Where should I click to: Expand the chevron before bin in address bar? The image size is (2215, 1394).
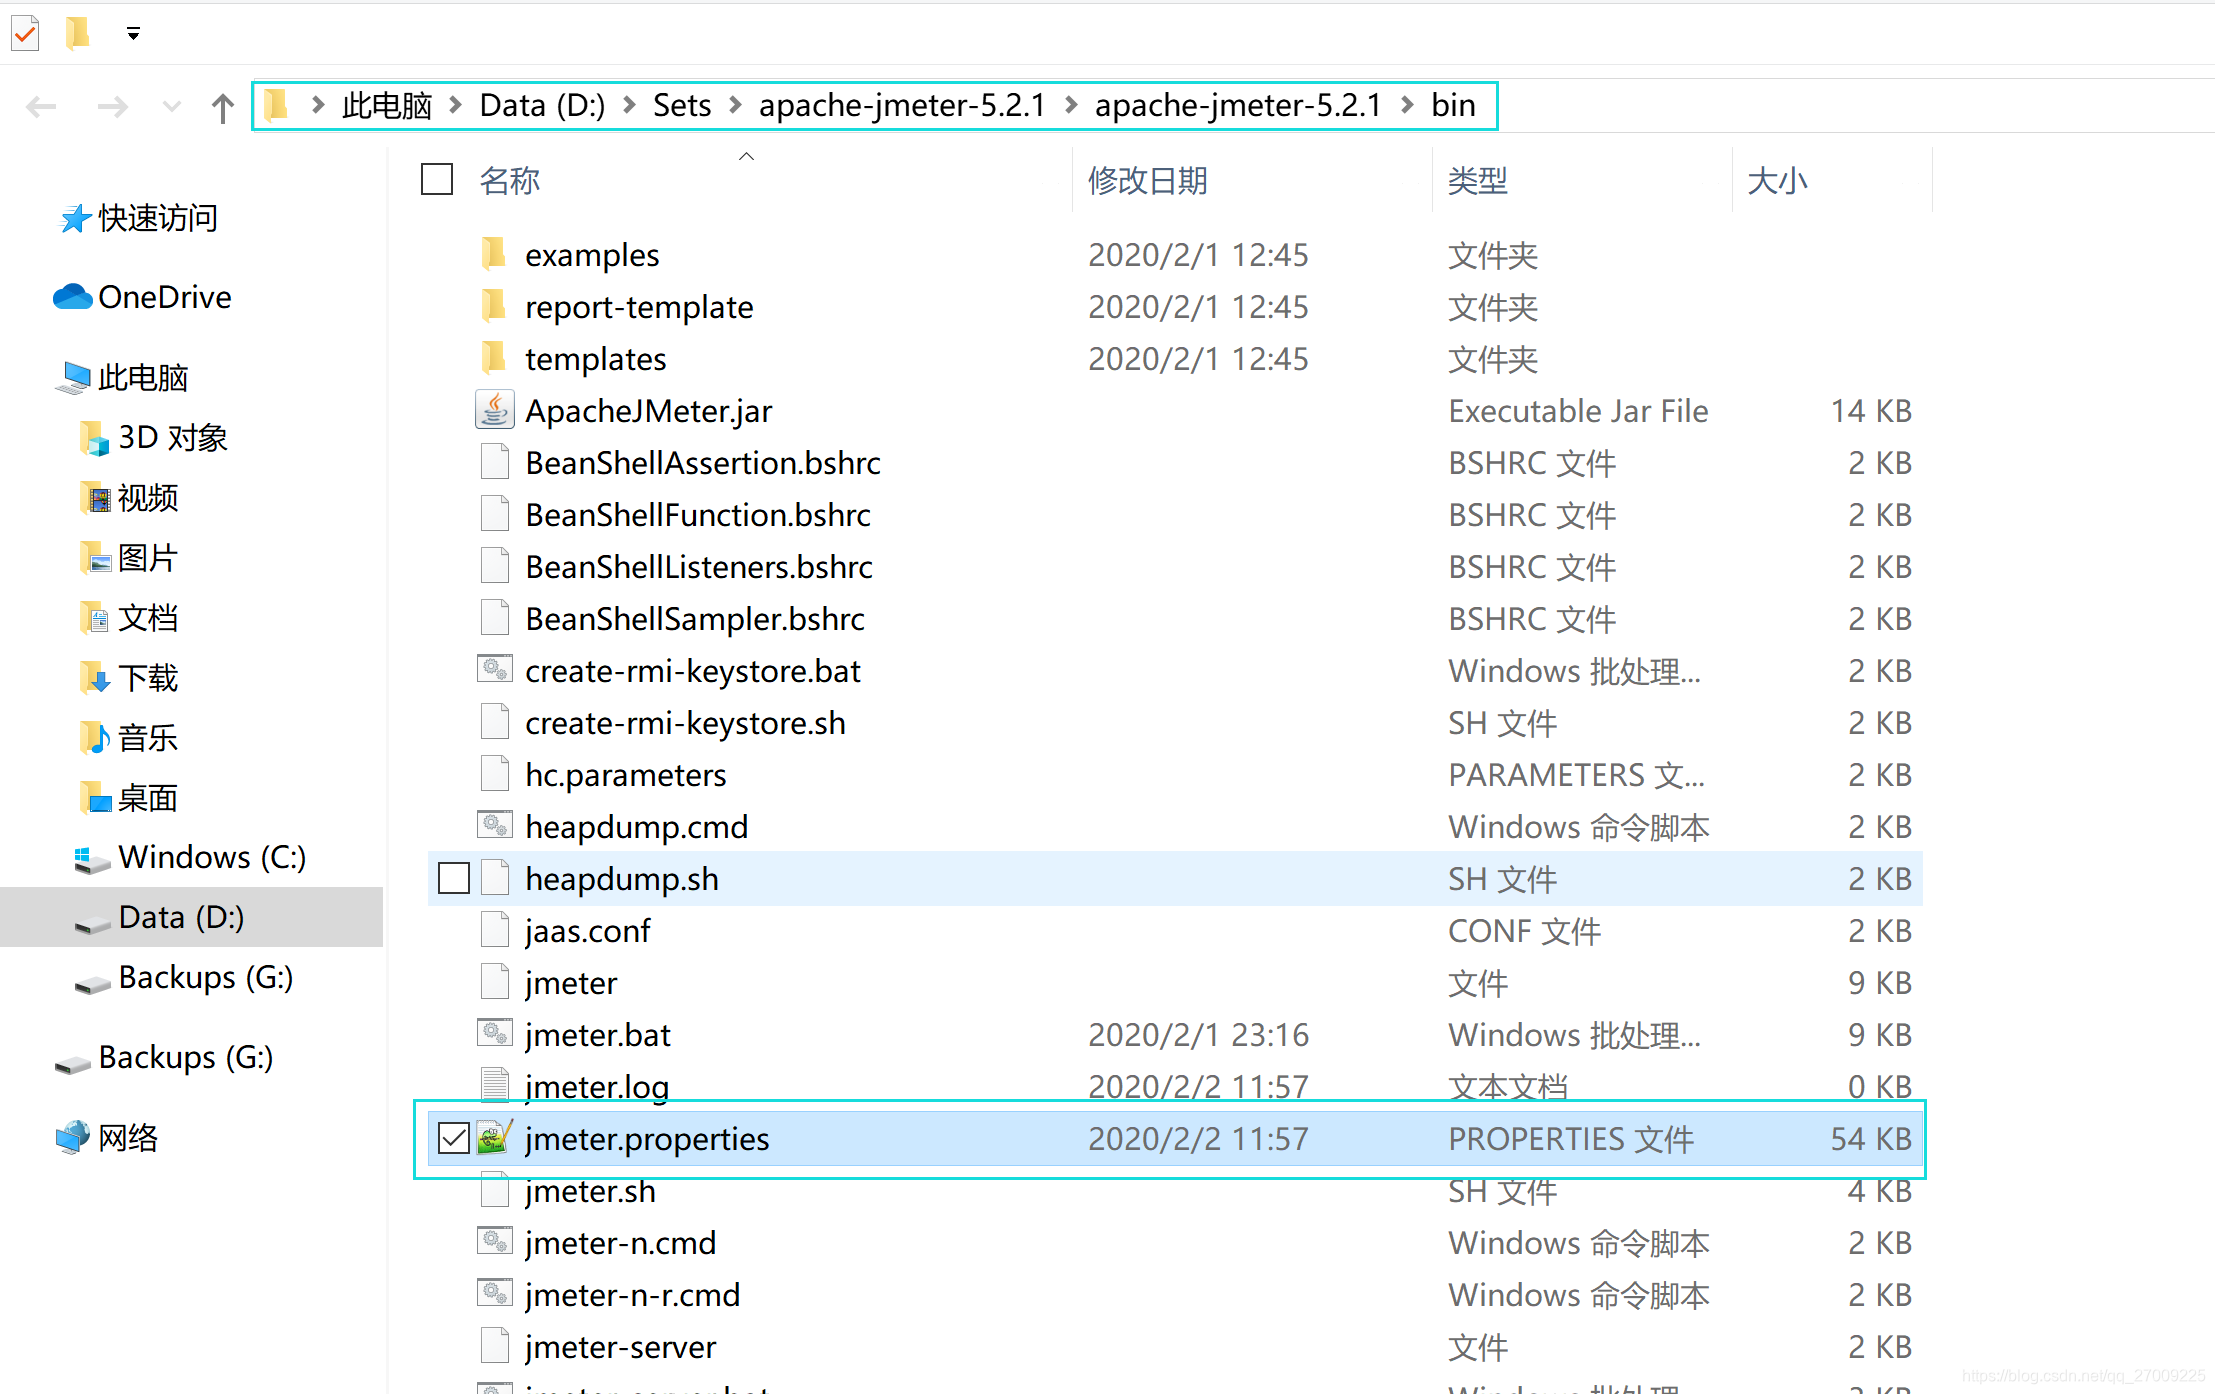[x=1408, y=105]
